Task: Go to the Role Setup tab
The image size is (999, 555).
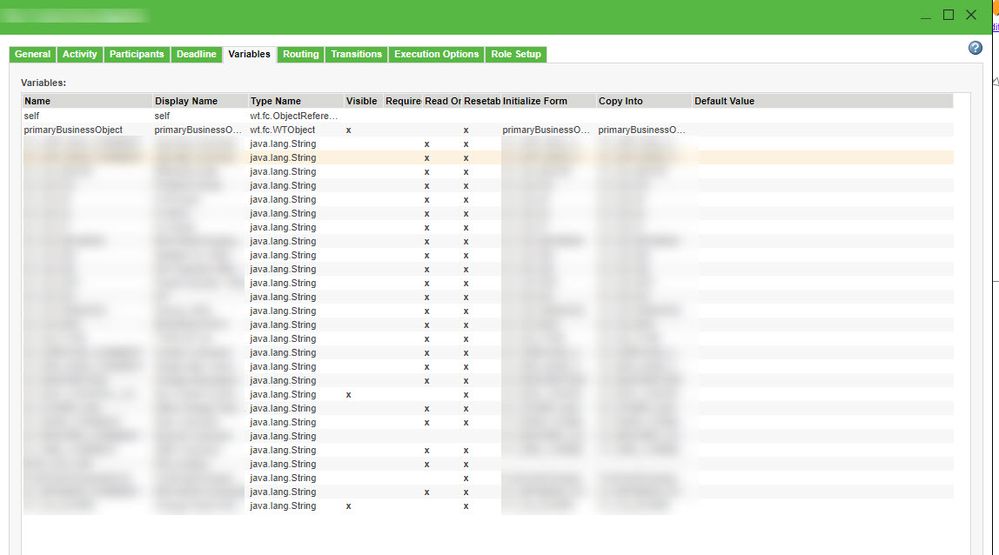Action: pos(516,54)
